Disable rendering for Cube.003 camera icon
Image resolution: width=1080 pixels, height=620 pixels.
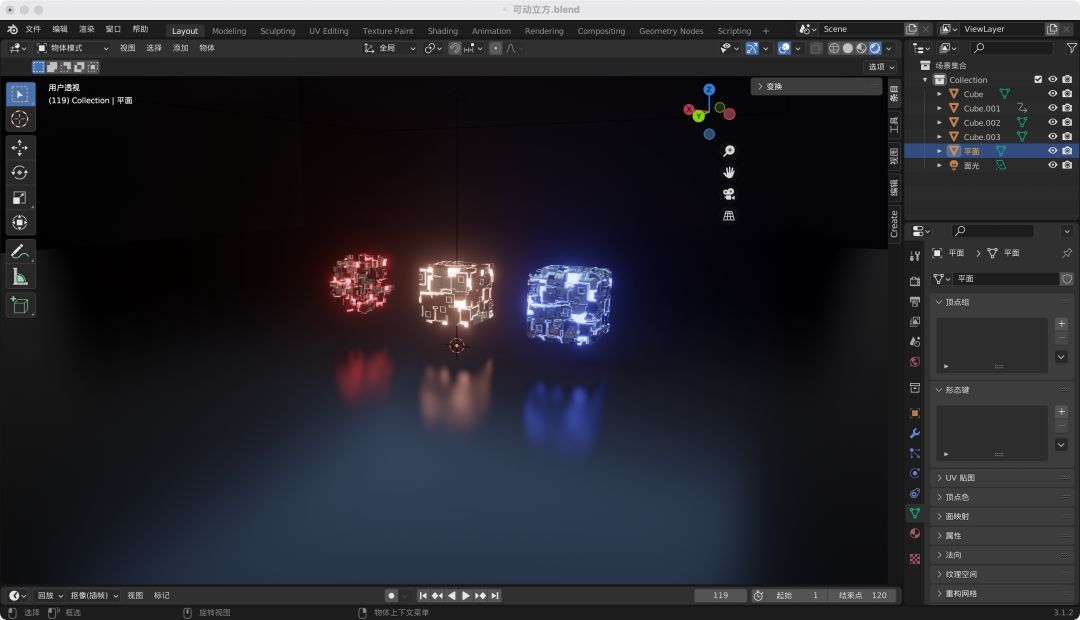click(x=1067, y=137)
